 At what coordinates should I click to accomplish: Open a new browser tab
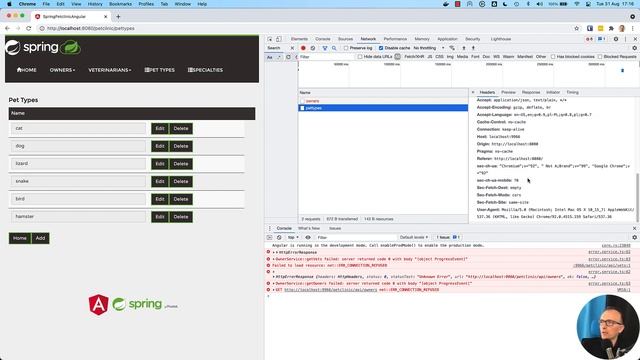pos(118,17)
